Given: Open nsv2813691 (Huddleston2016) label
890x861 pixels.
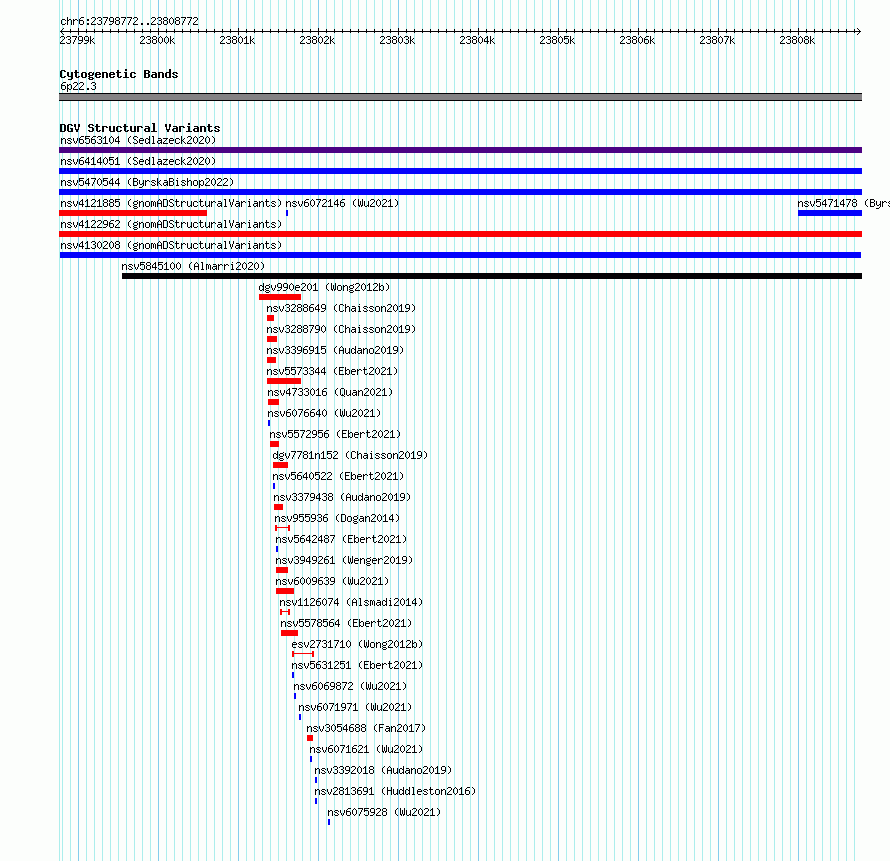Looking at the screenshot, I should [395, 791].
